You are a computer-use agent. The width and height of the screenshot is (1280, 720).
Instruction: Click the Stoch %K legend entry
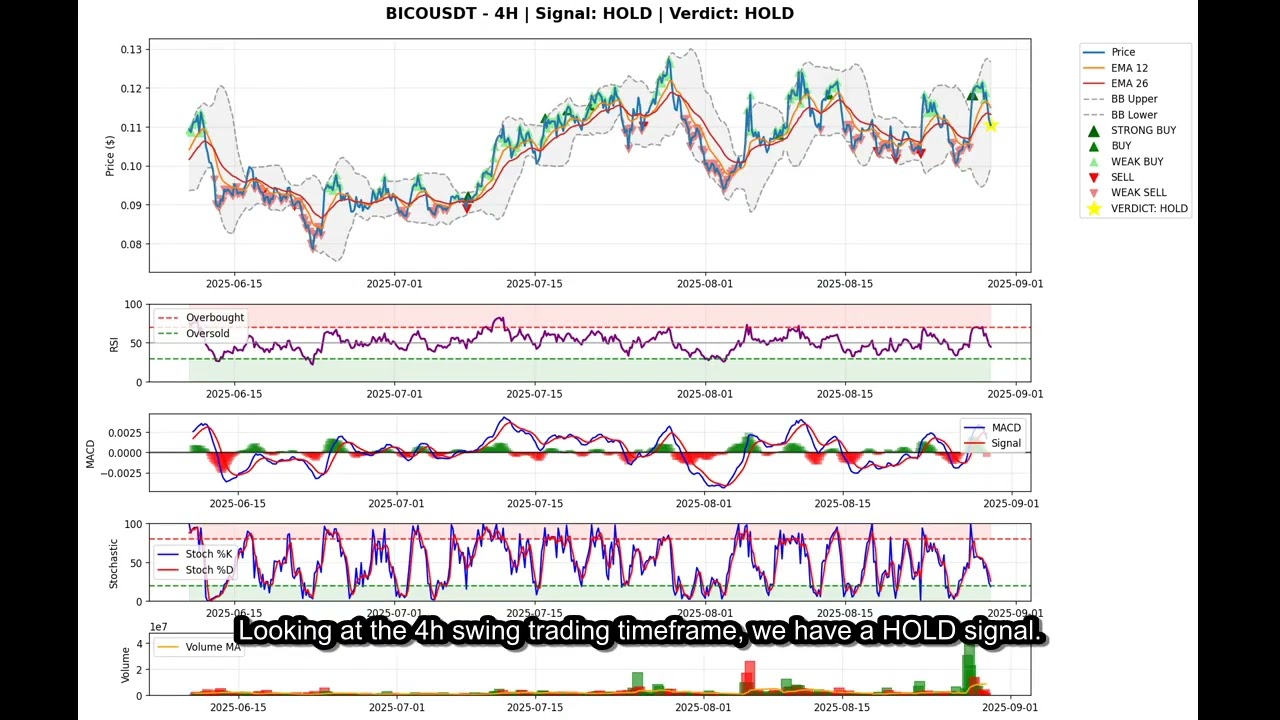click(x=195, y=554)
